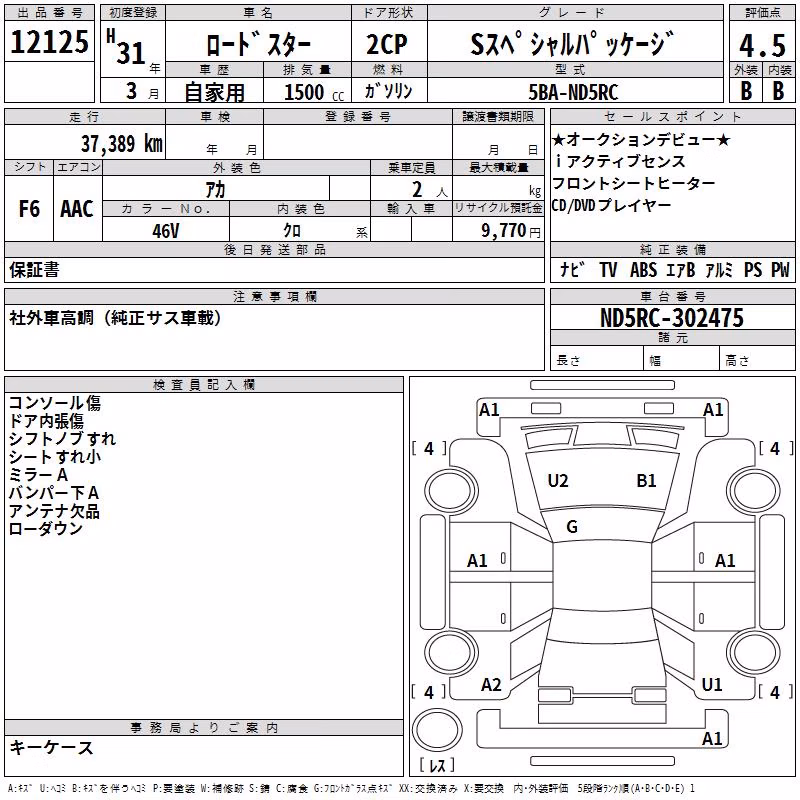Click the damage code legend line

352,789
